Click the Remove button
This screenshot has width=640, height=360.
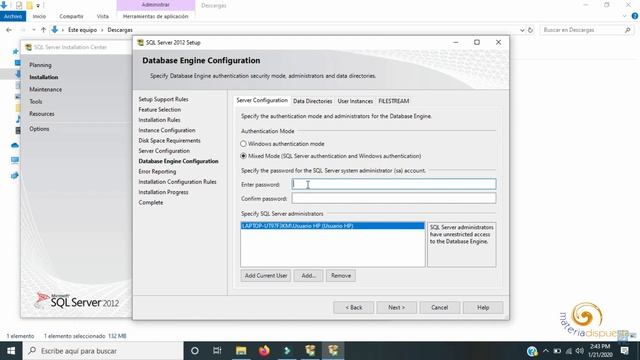tap(341, 276)
